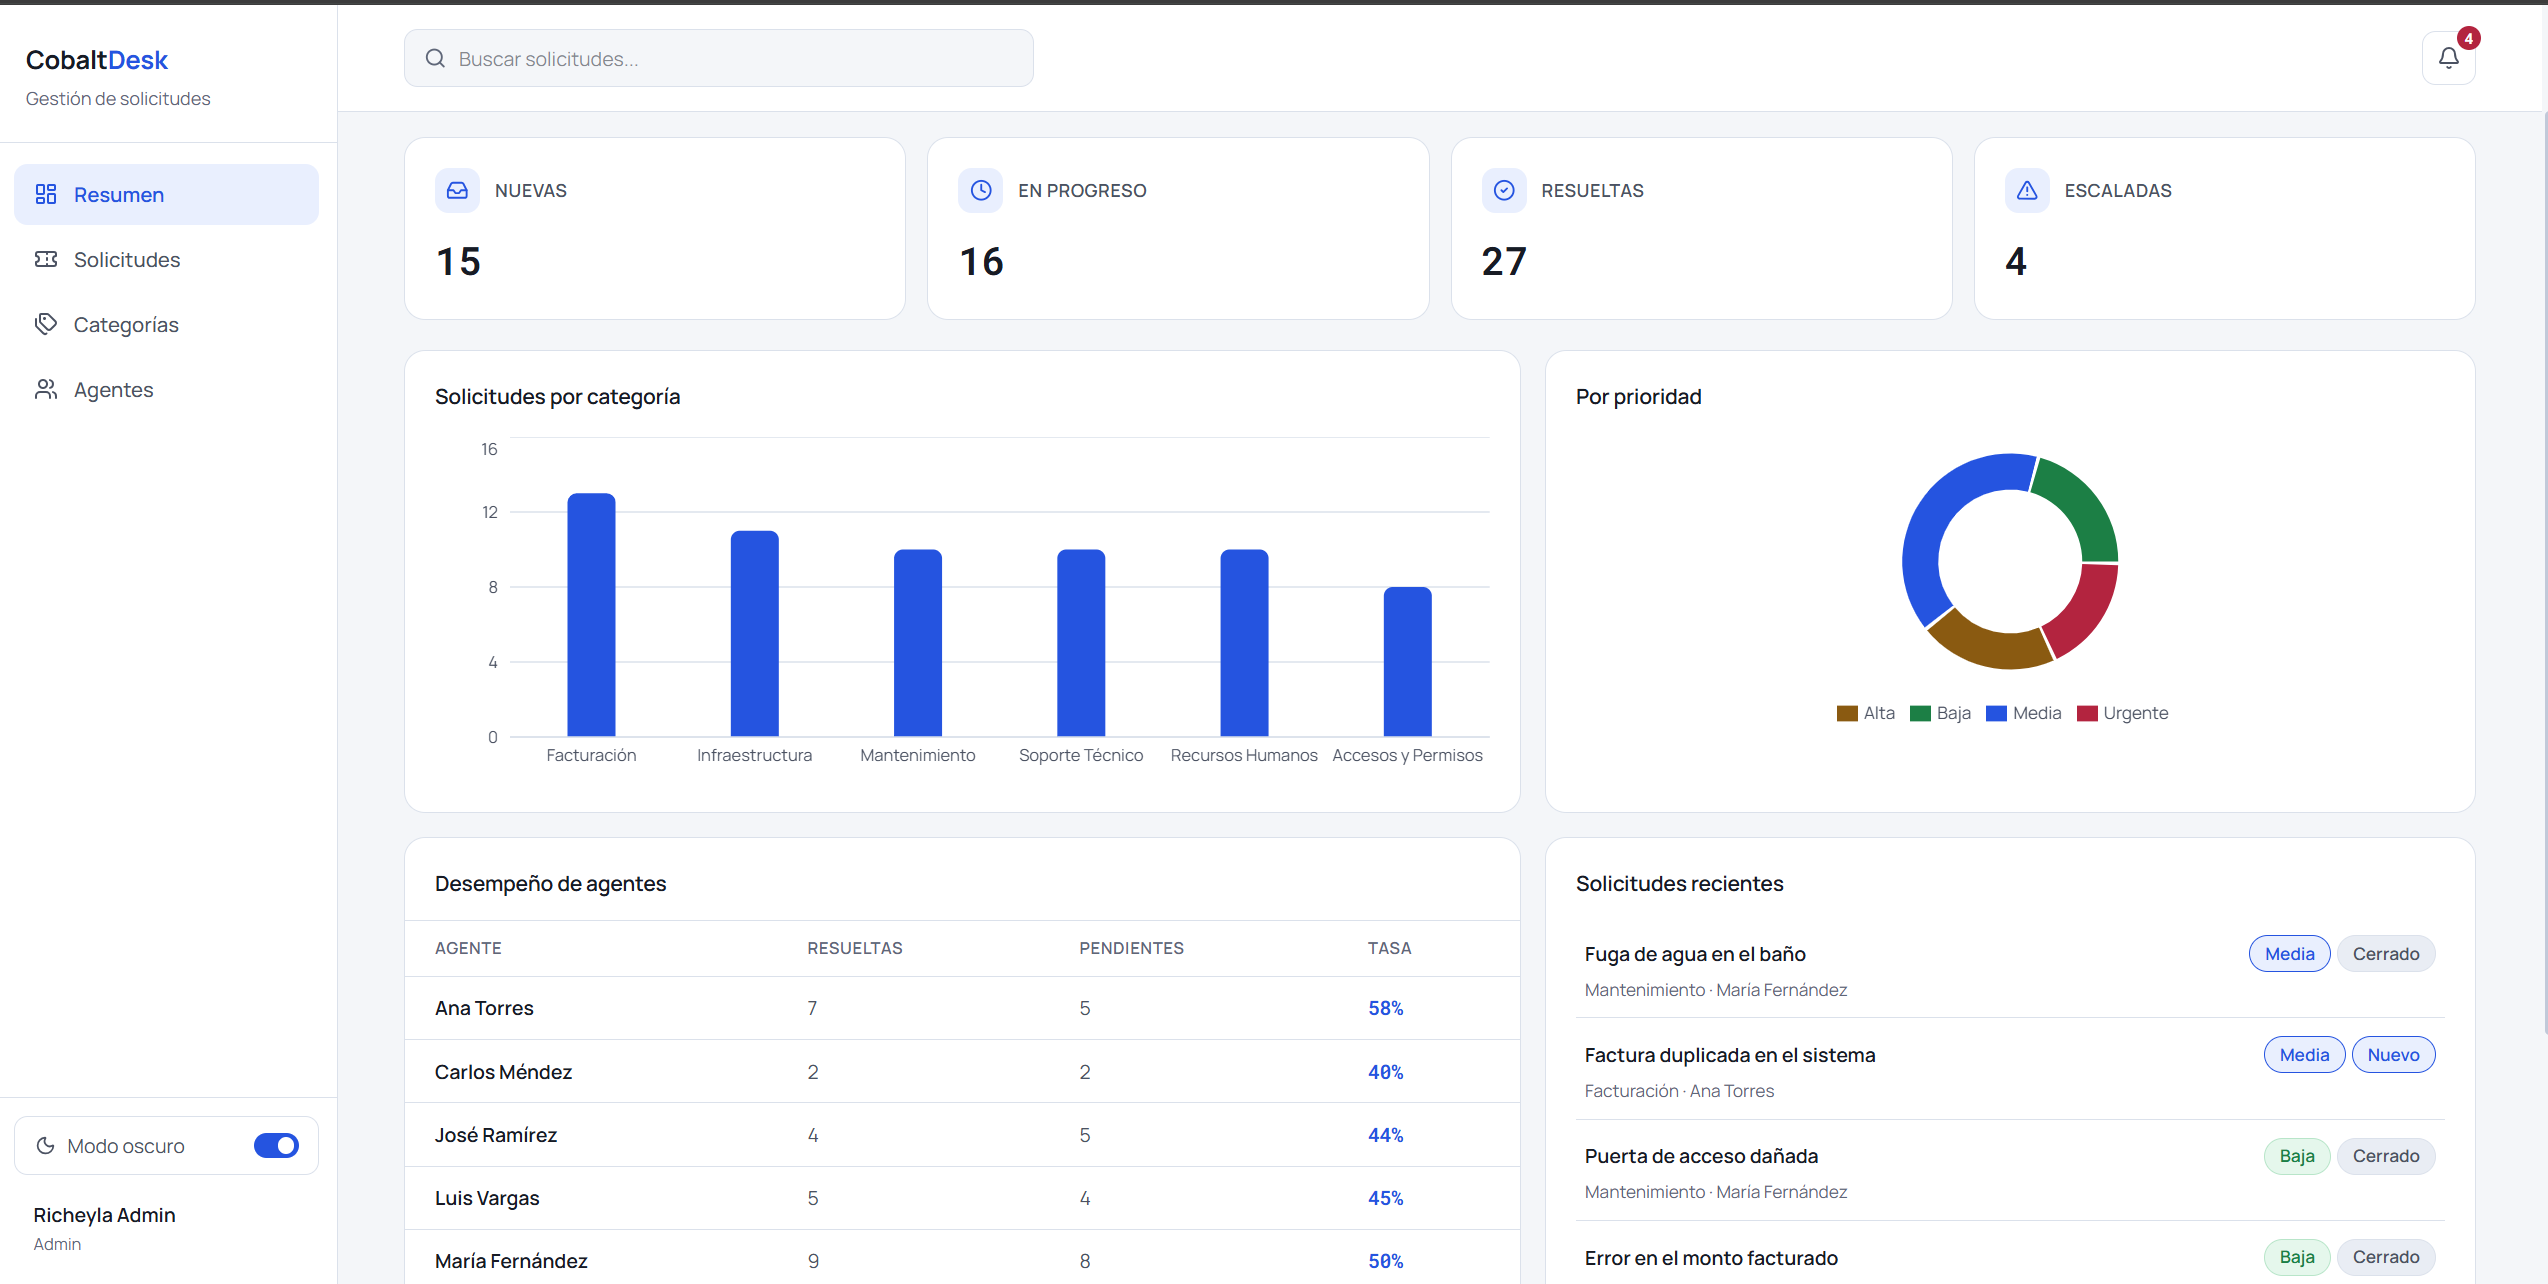Focus the Buscar solicitudes search field
This screenshot has height=1284, width=2548.
(718, 58)
